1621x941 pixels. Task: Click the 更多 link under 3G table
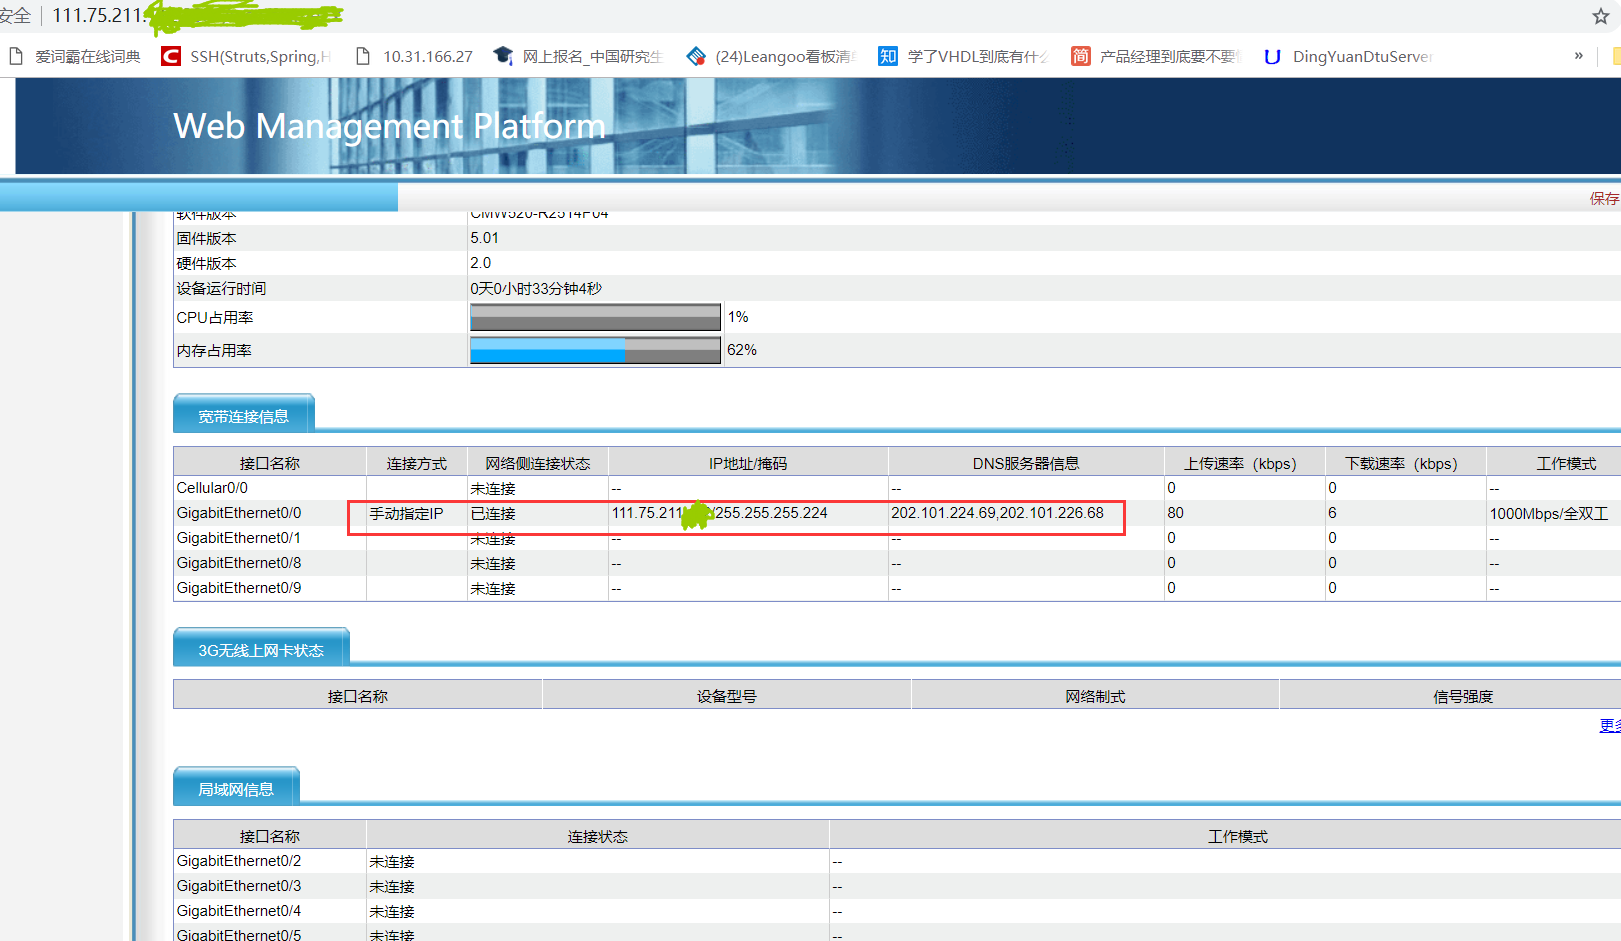(x=1610, y=726)
